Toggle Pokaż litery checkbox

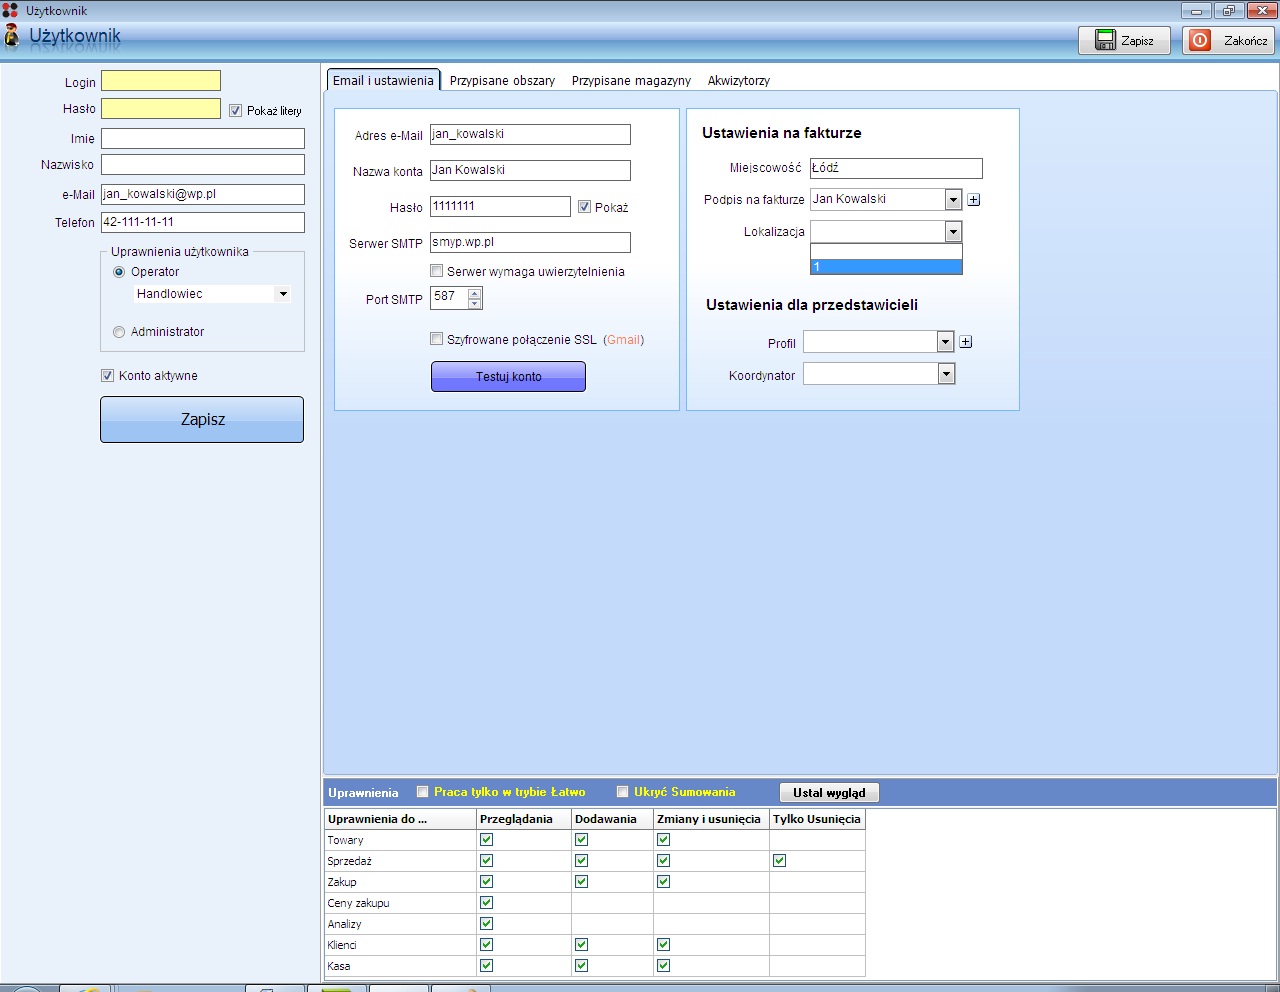point(236,111)
